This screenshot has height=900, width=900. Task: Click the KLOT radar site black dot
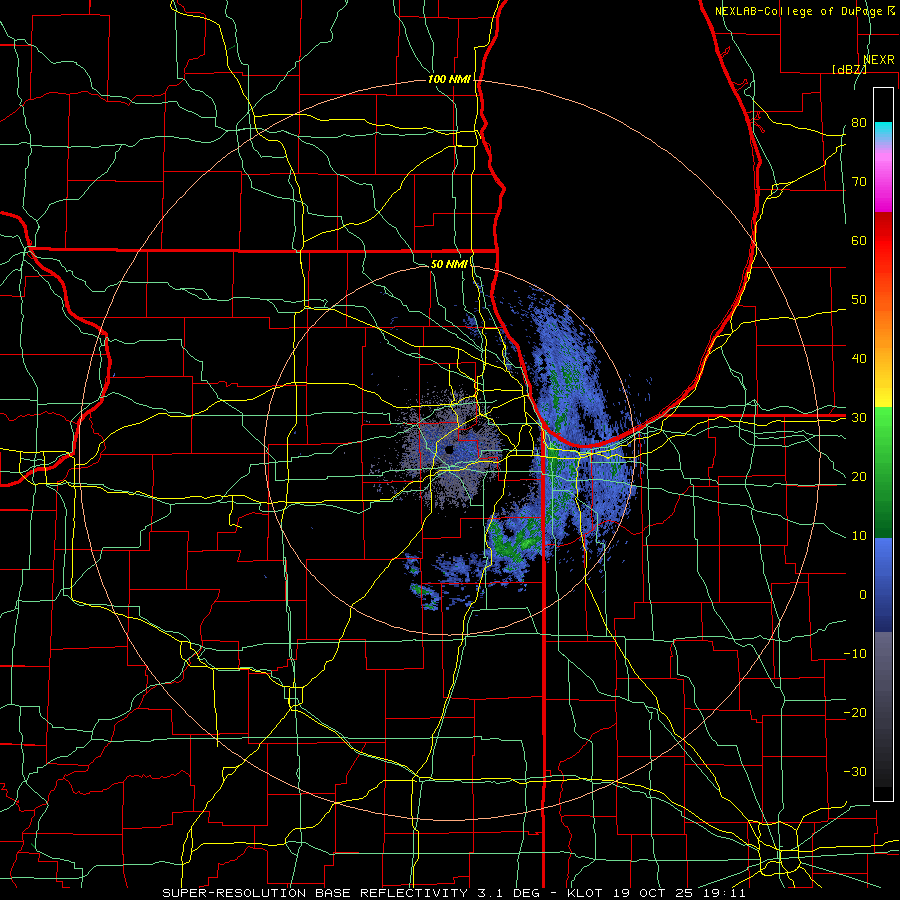pyautogui.click(x=448, y=450)
